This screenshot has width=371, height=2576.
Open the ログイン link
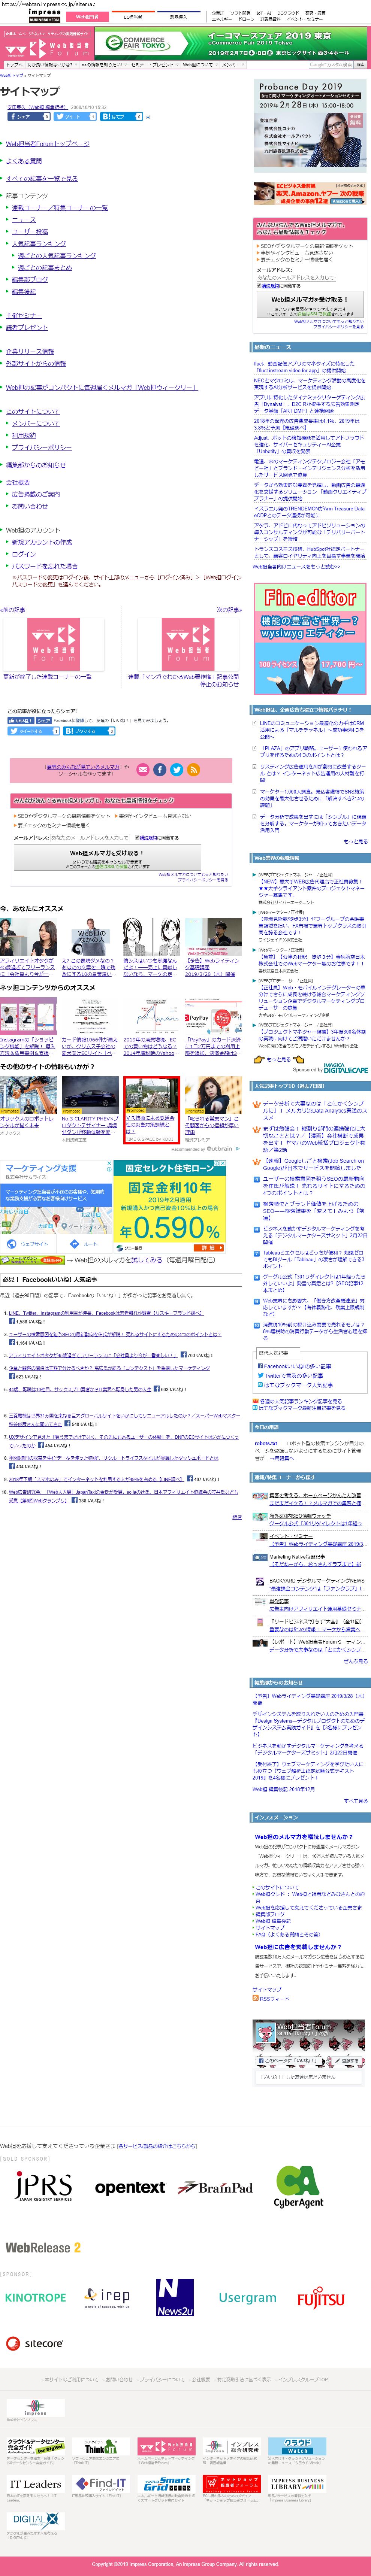pyautogui.click(x=24, y=554)
